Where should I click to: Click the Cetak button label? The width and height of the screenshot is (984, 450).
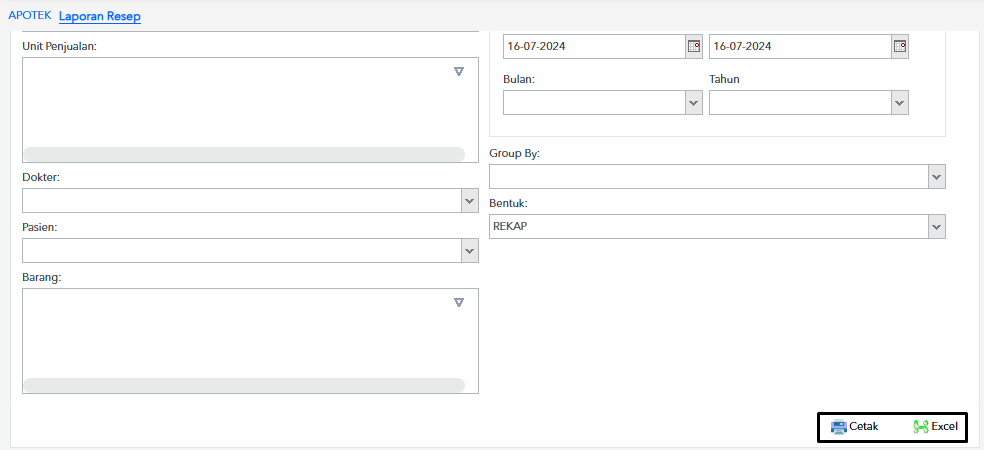pyautogui.click(x=864, y=427)
